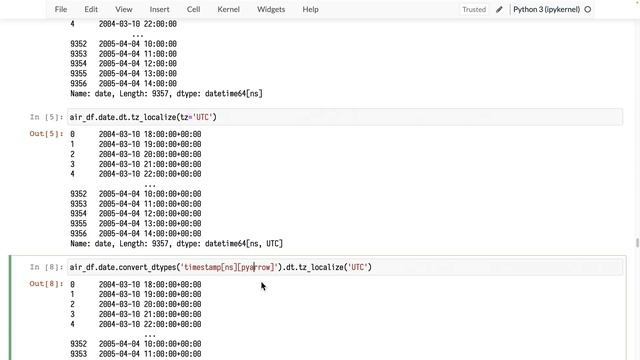The width and height of the screenshot is (640, 360).
Task: Click row 0 in Out[5] output
Action: click(136, 134)
